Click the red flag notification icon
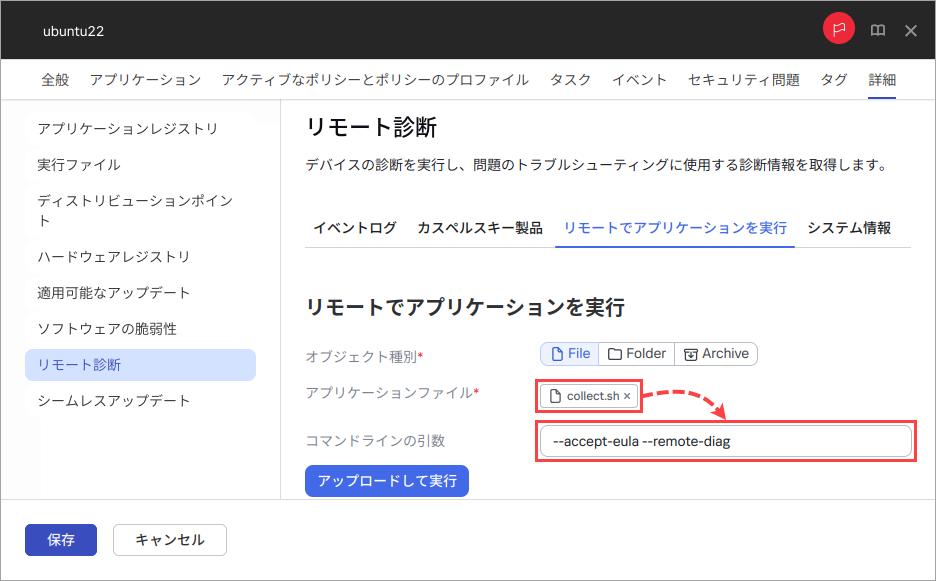This screenshot has height=581, width=936. click(839, 29)
